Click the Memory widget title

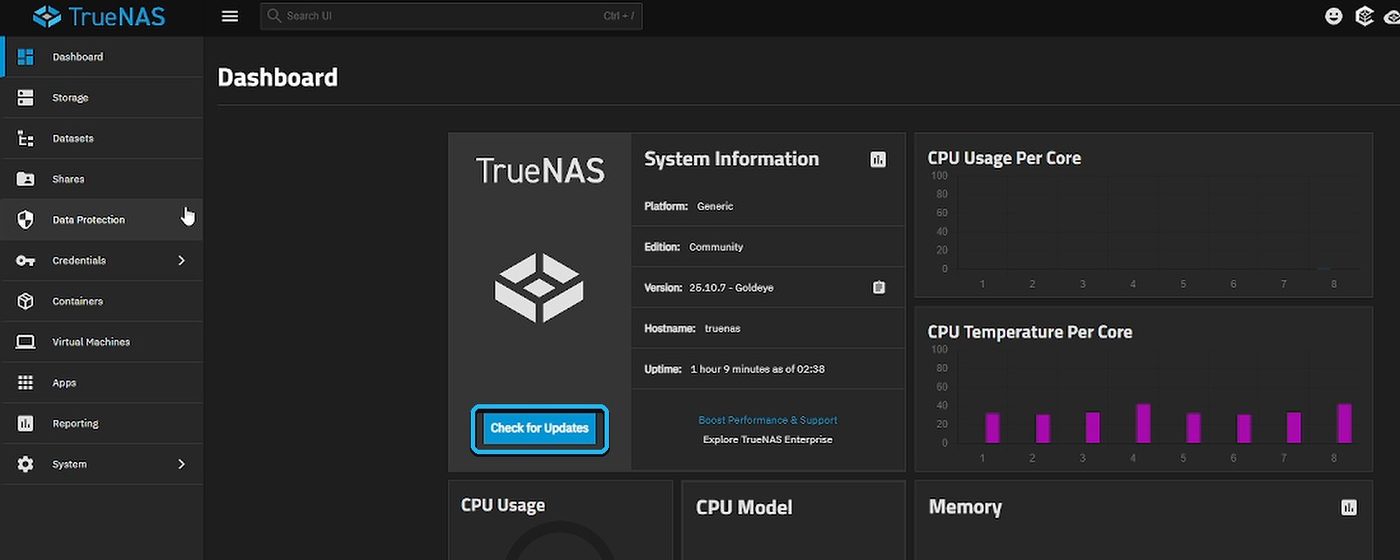point(965,508)
